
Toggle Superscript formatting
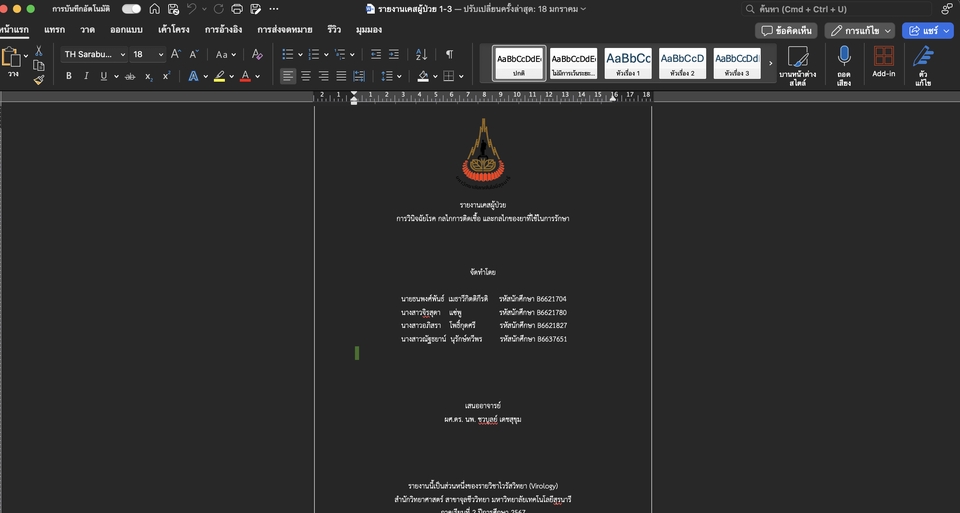click(166, 76)
